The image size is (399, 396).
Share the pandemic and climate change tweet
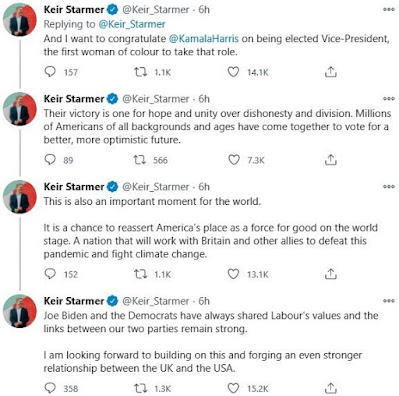coord(330,274)
